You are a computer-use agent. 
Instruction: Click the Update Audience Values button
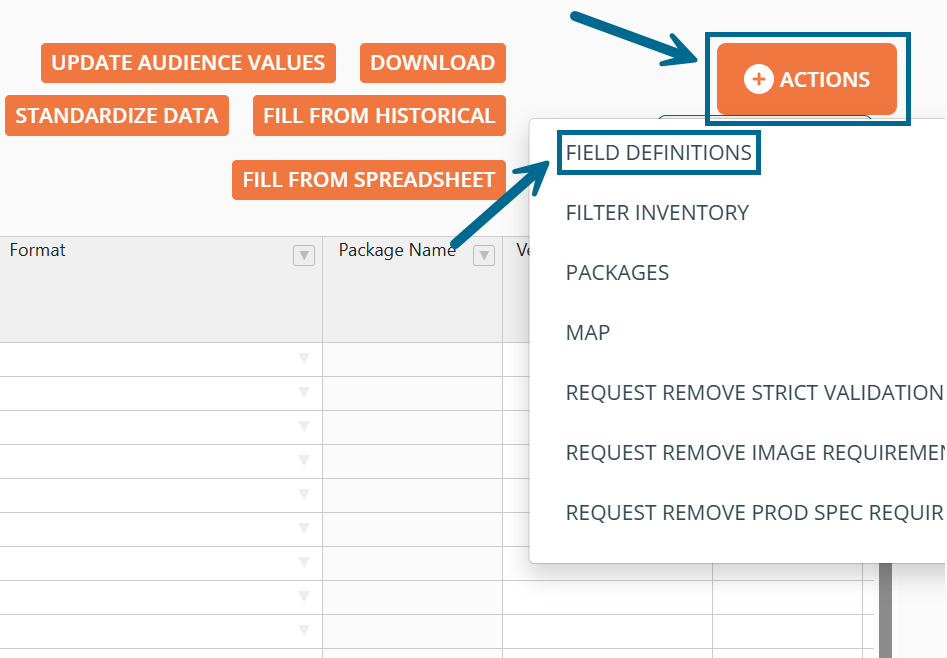click(188, 63)
